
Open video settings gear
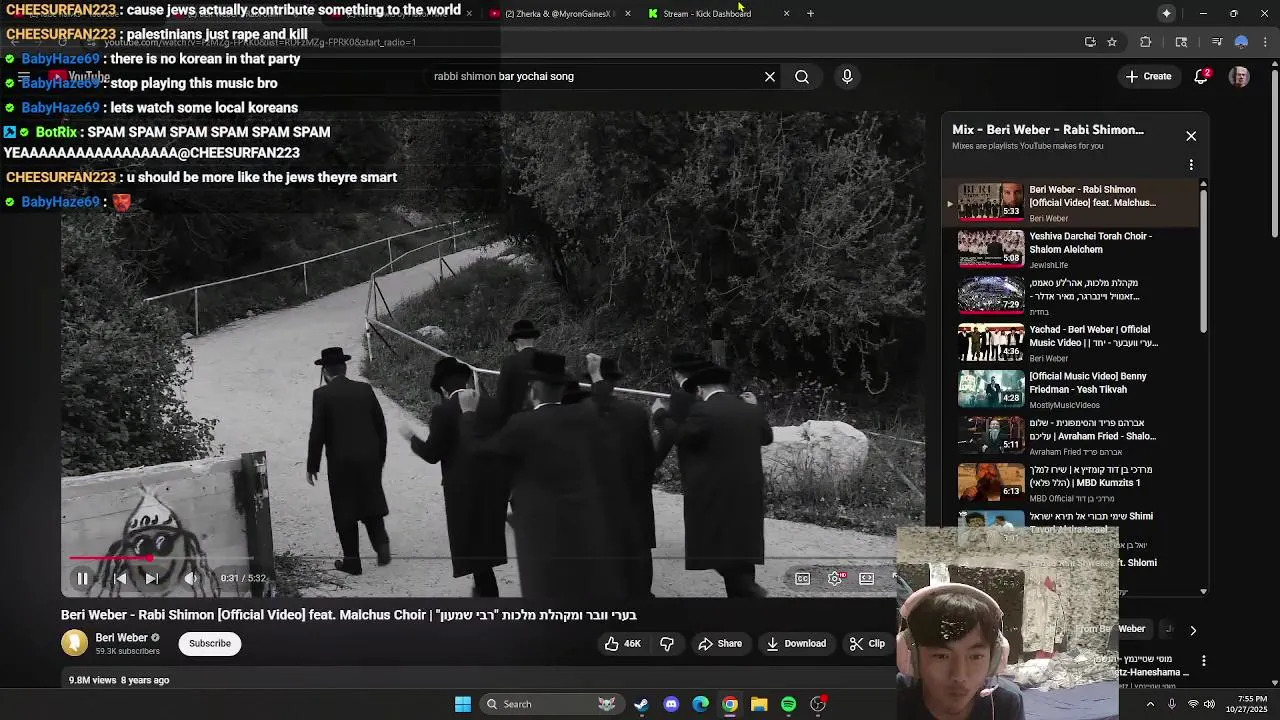(835, 578)
